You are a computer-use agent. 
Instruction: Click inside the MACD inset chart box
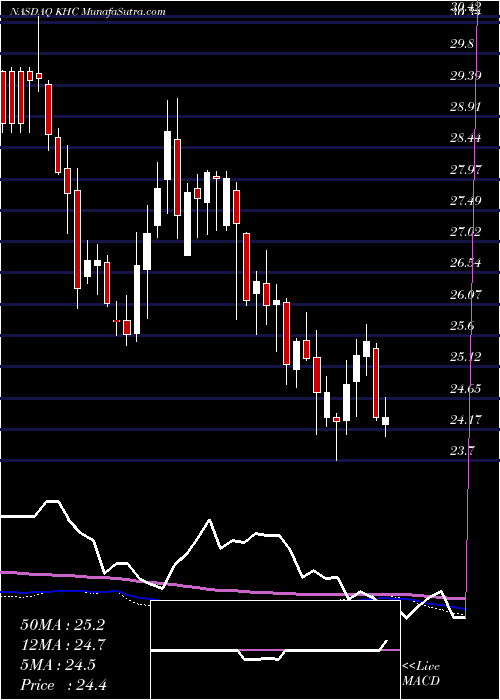[x=275, y=650]
